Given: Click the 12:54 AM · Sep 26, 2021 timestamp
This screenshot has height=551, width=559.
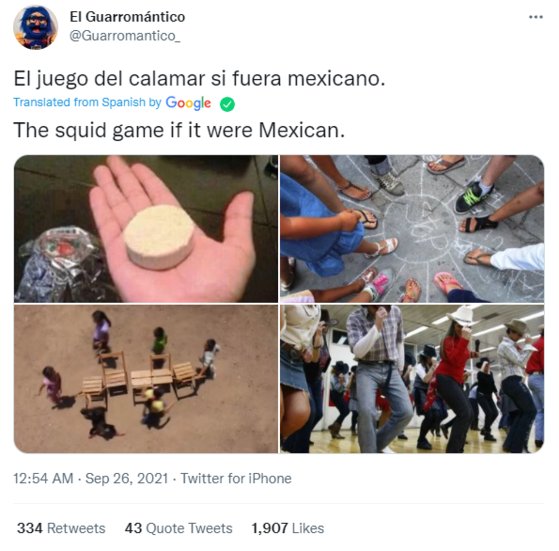Looking at the screenshot, I should pyautogui.click(x=91, y=478).
